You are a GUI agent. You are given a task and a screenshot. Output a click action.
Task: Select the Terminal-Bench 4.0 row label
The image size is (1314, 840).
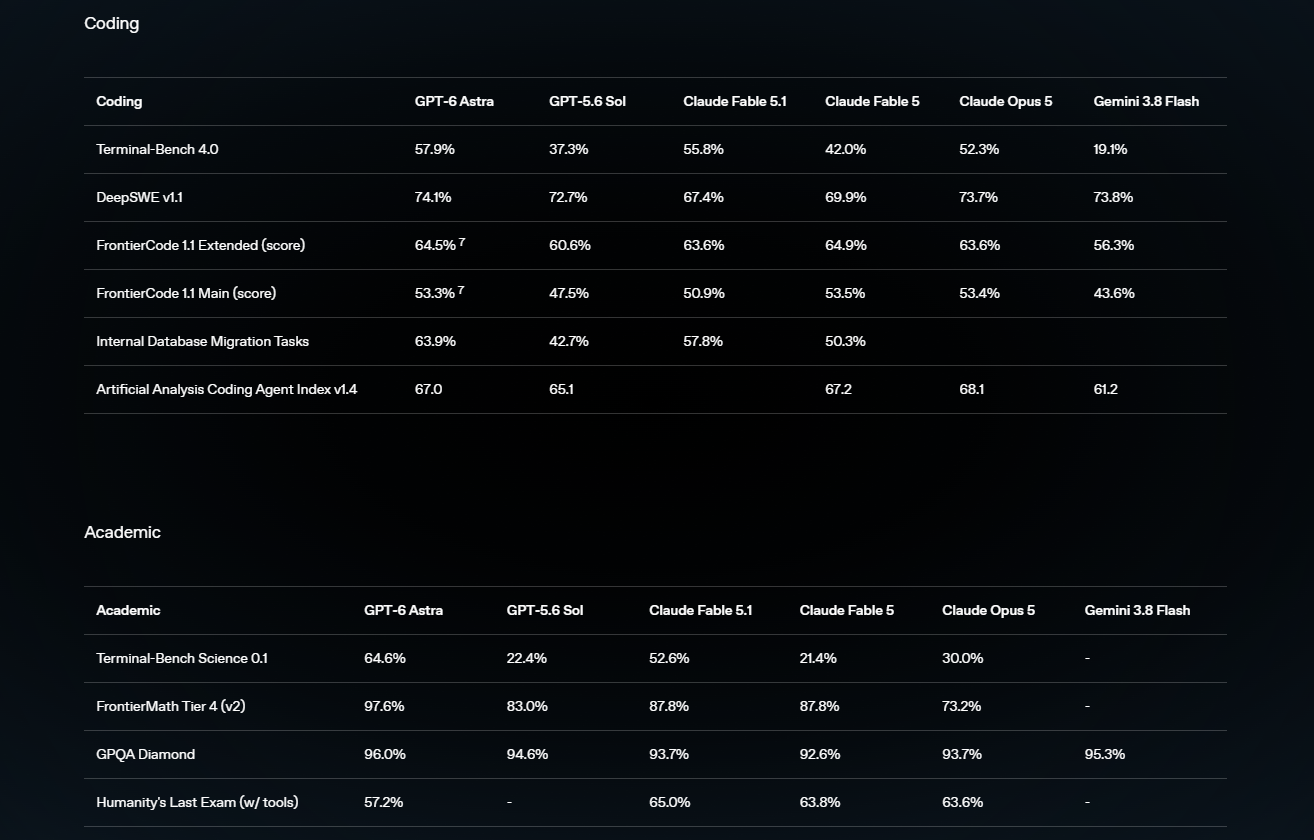pyautogui.click(x=157, y=149)
